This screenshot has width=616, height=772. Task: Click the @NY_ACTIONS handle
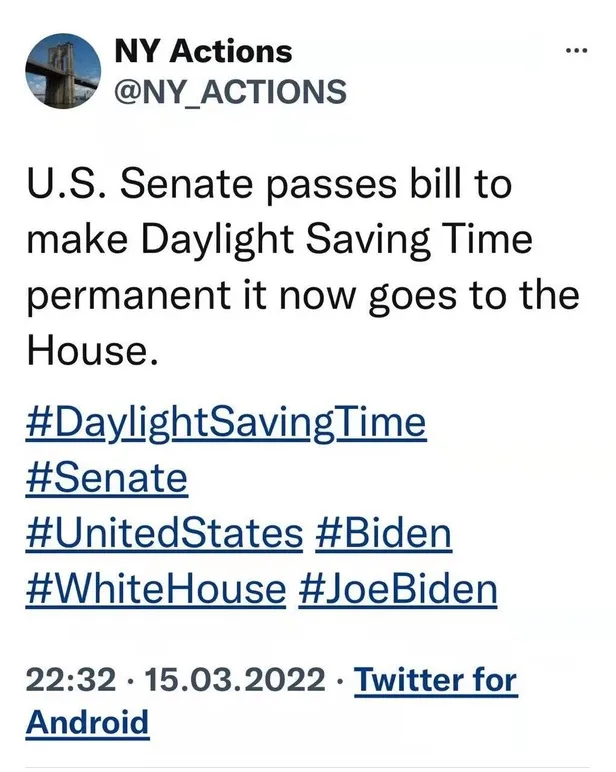point(231,91)
